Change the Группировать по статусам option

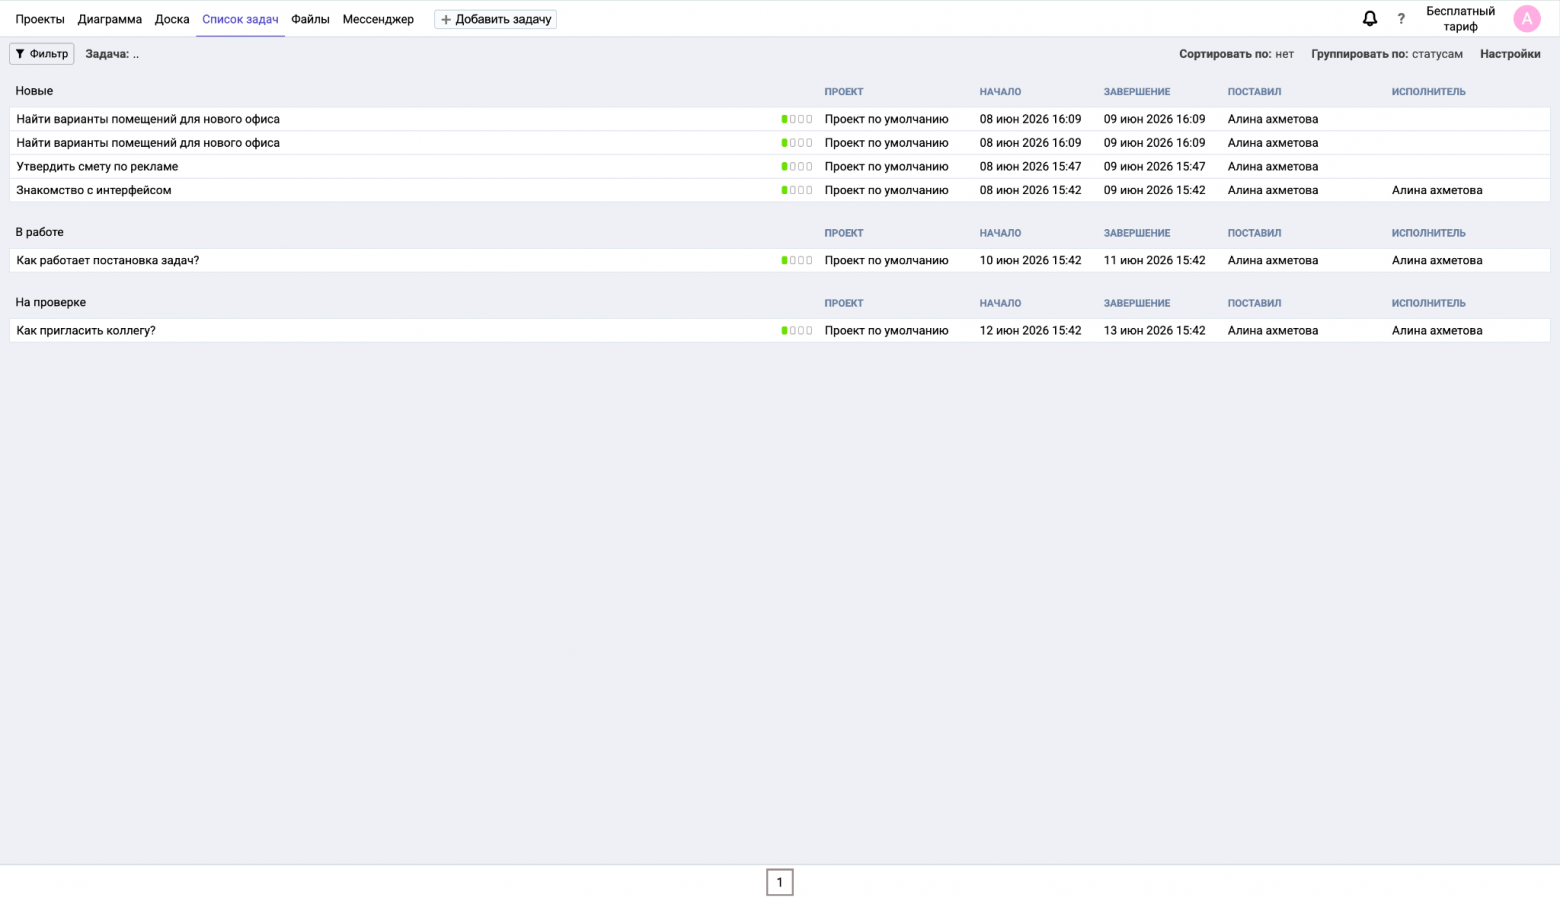1387,54
